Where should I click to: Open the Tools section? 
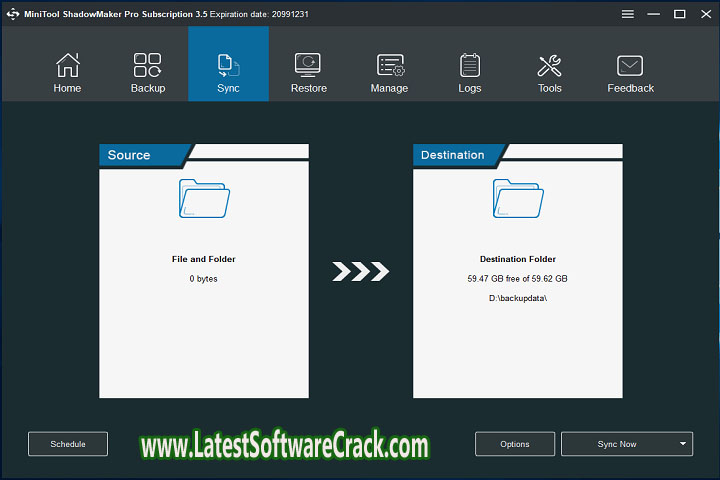coord(550,72)
